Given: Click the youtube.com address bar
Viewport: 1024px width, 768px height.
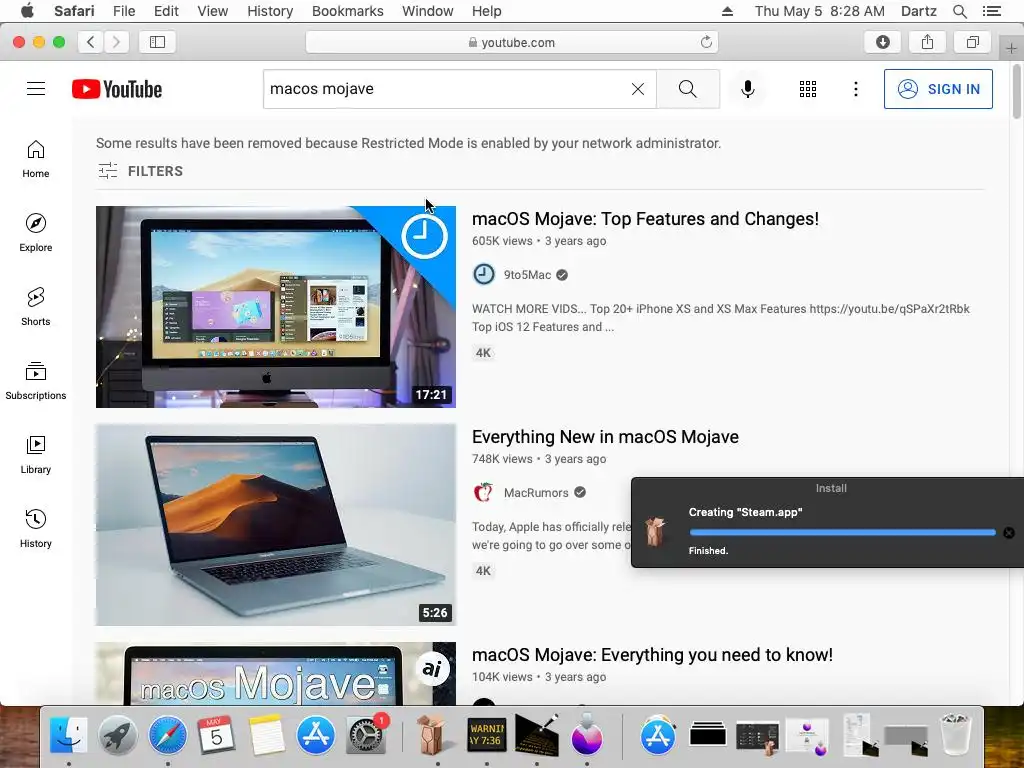Looking at the screenshot, I should coord(512,42).
